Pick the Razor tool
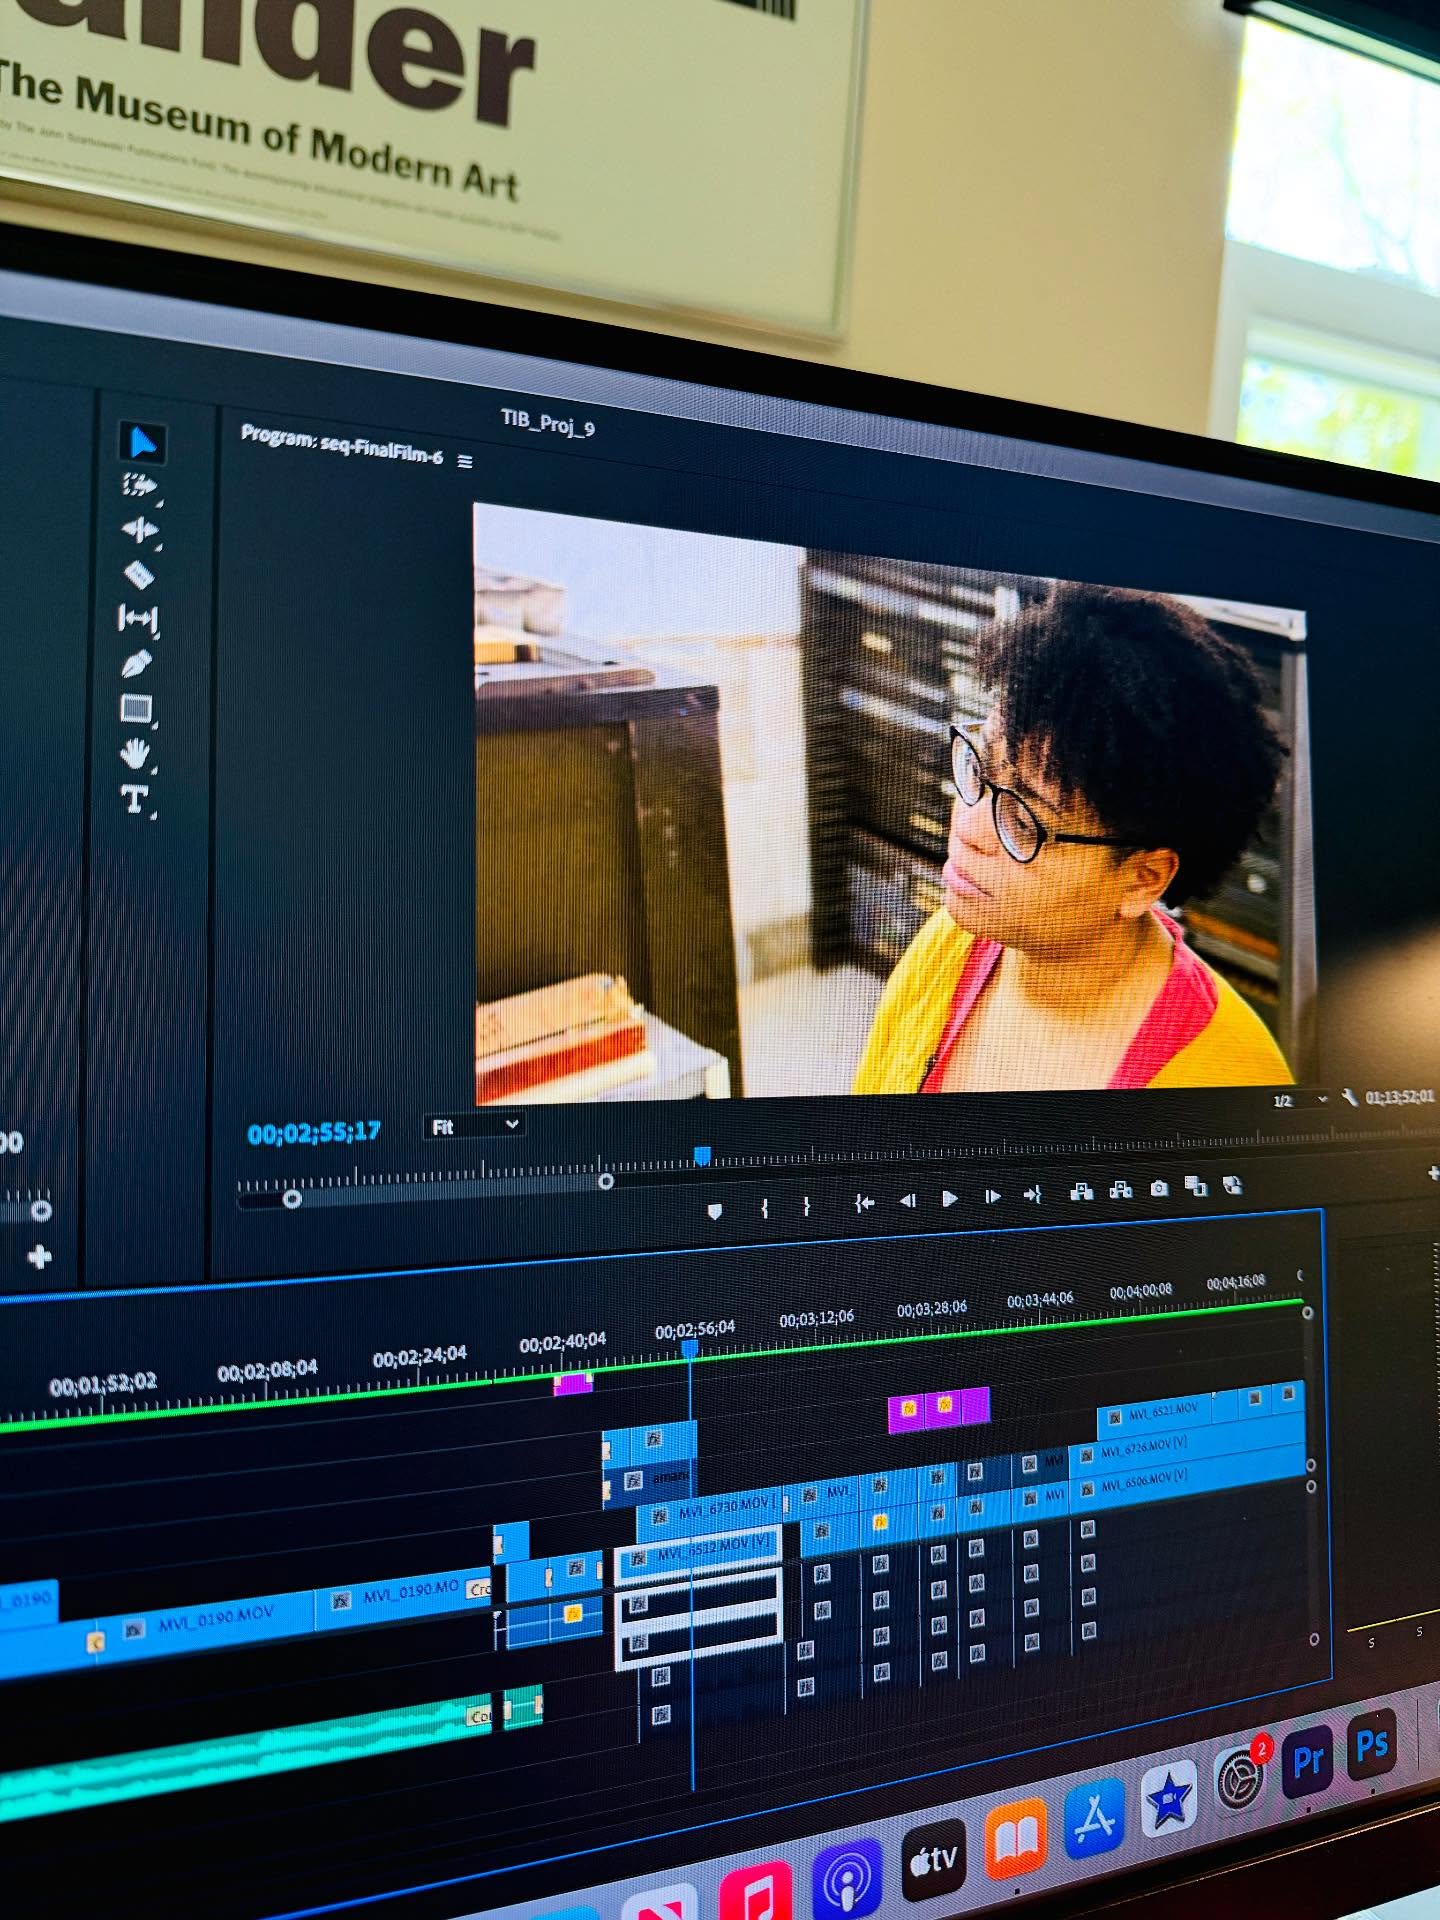Viewport: 1440px width, 1920px height. click(x=138, y=575)
